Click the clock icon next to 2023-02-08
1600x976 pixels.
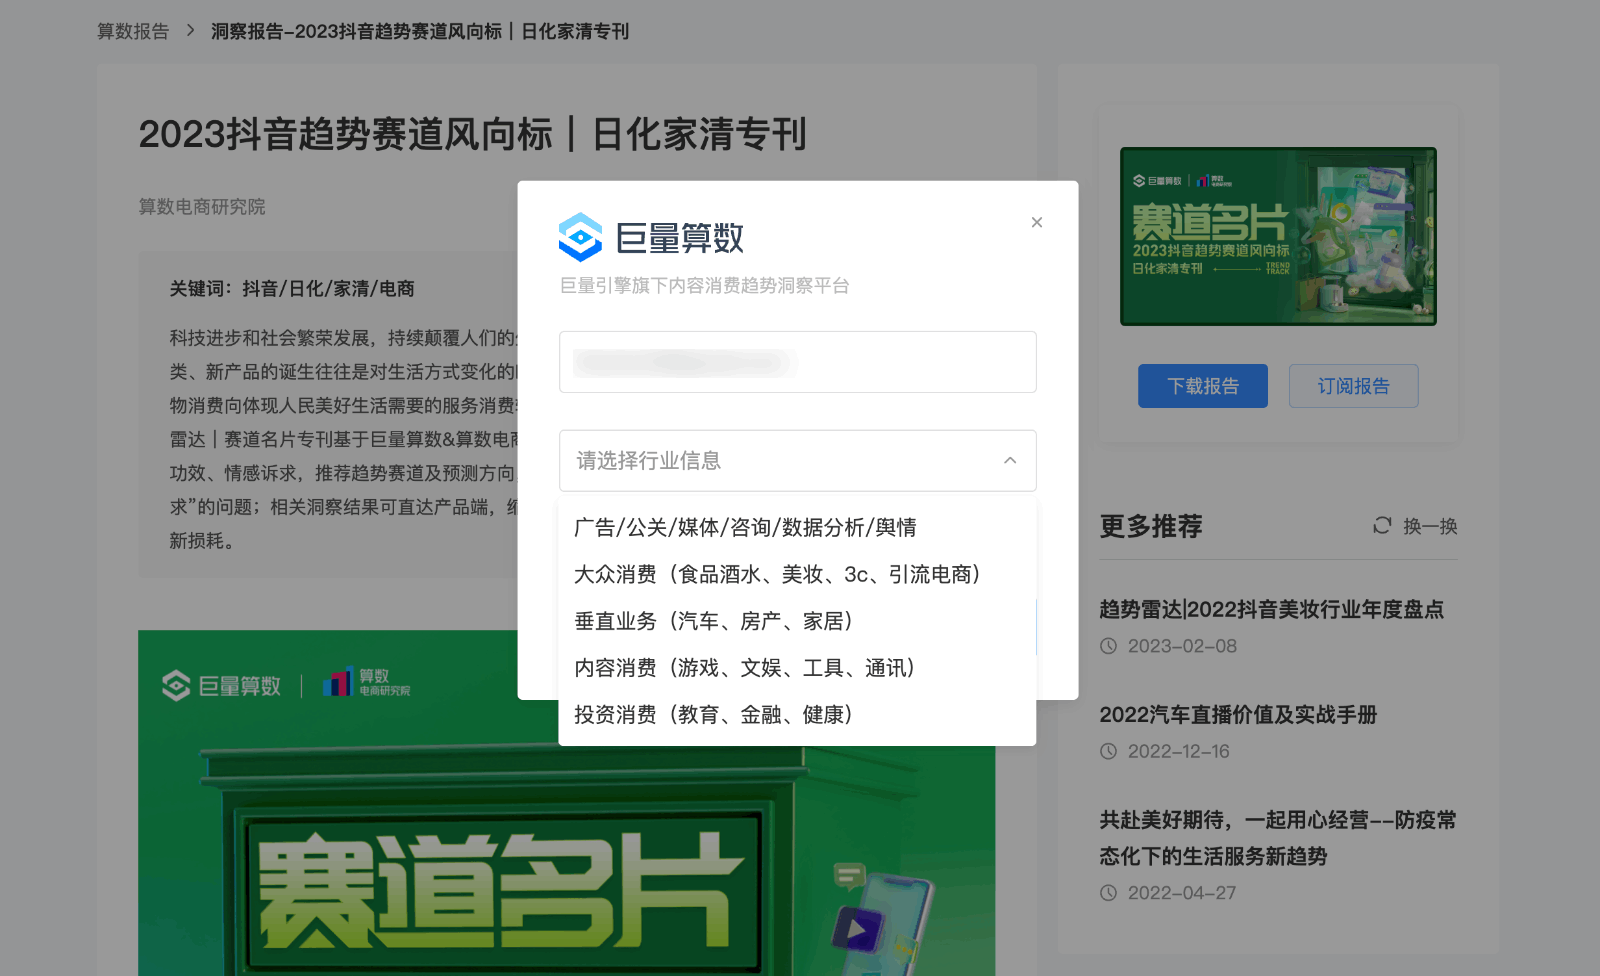pyautogui.click(x=1109, y=646)
